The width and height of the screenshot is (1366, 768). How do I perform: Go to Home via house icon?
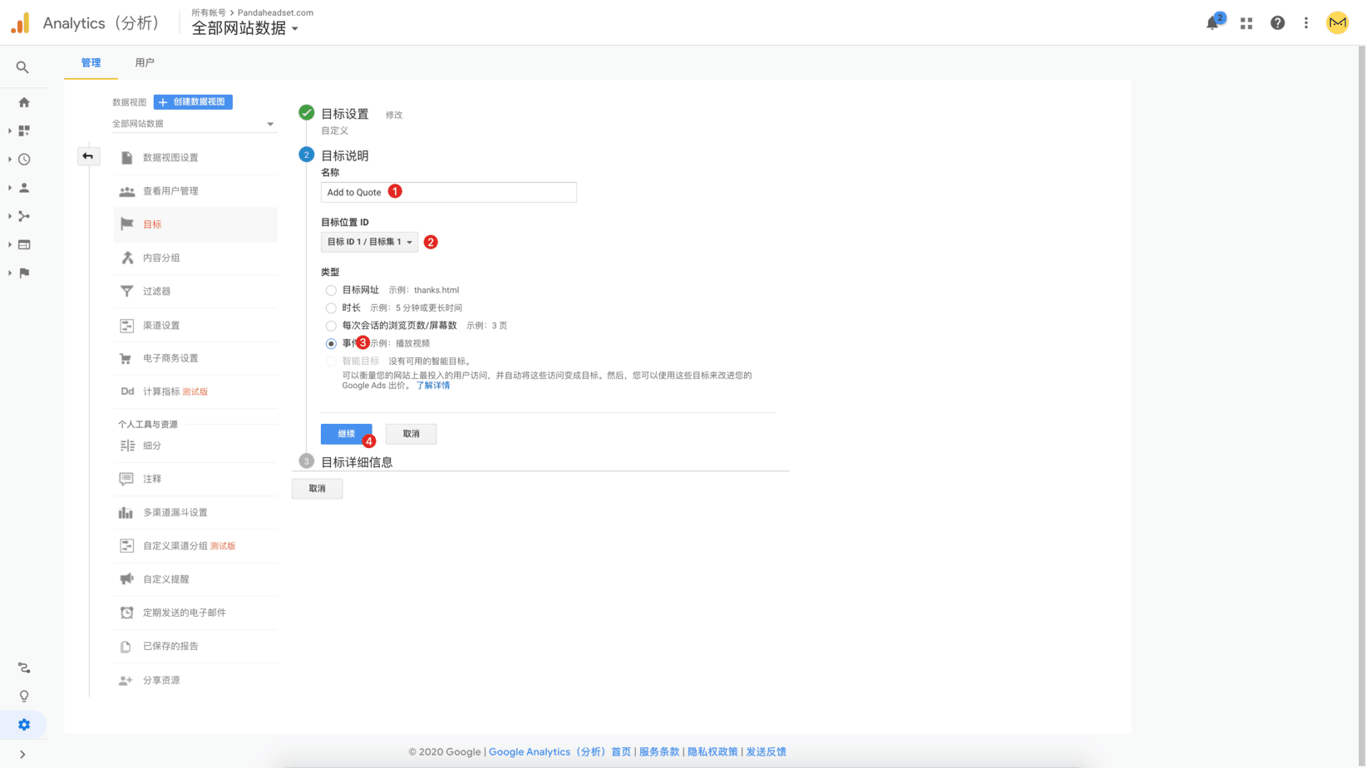click(x=24, y=102)
